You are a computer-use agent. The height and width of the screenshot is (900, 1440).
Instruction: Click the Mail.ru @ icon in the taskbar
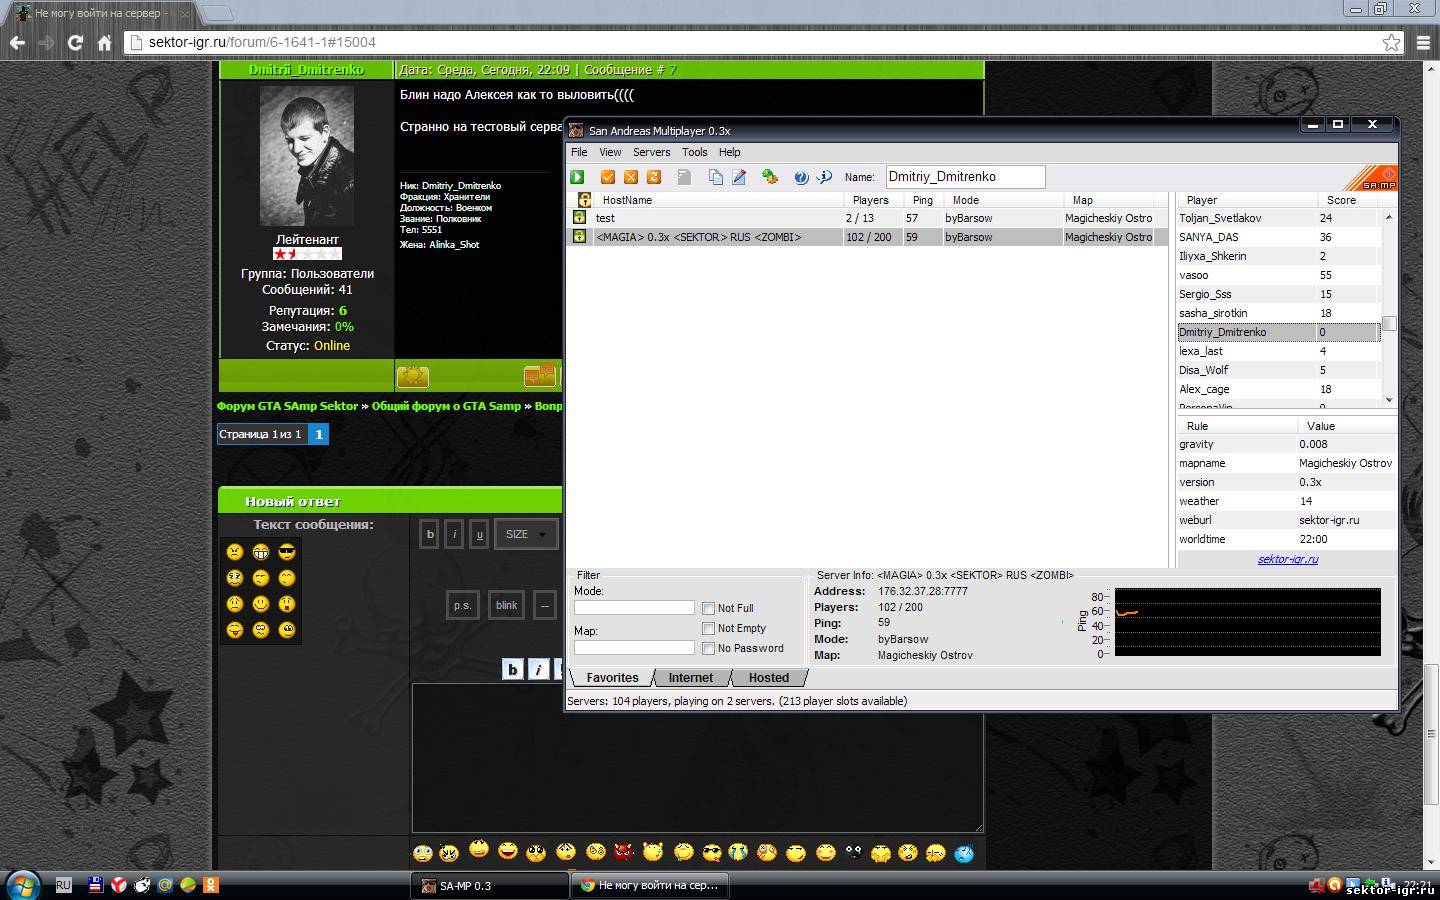[x=165, y=885]
